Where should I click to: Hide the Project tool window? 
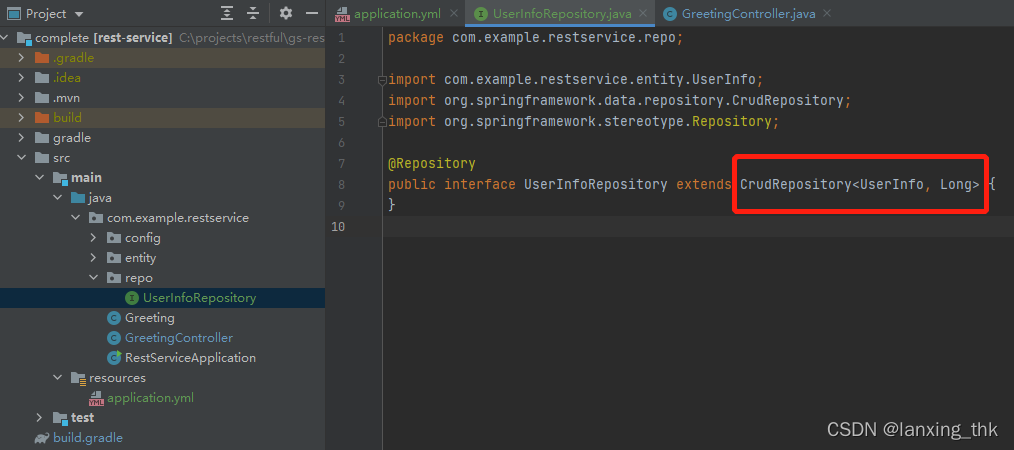[312, 14]
